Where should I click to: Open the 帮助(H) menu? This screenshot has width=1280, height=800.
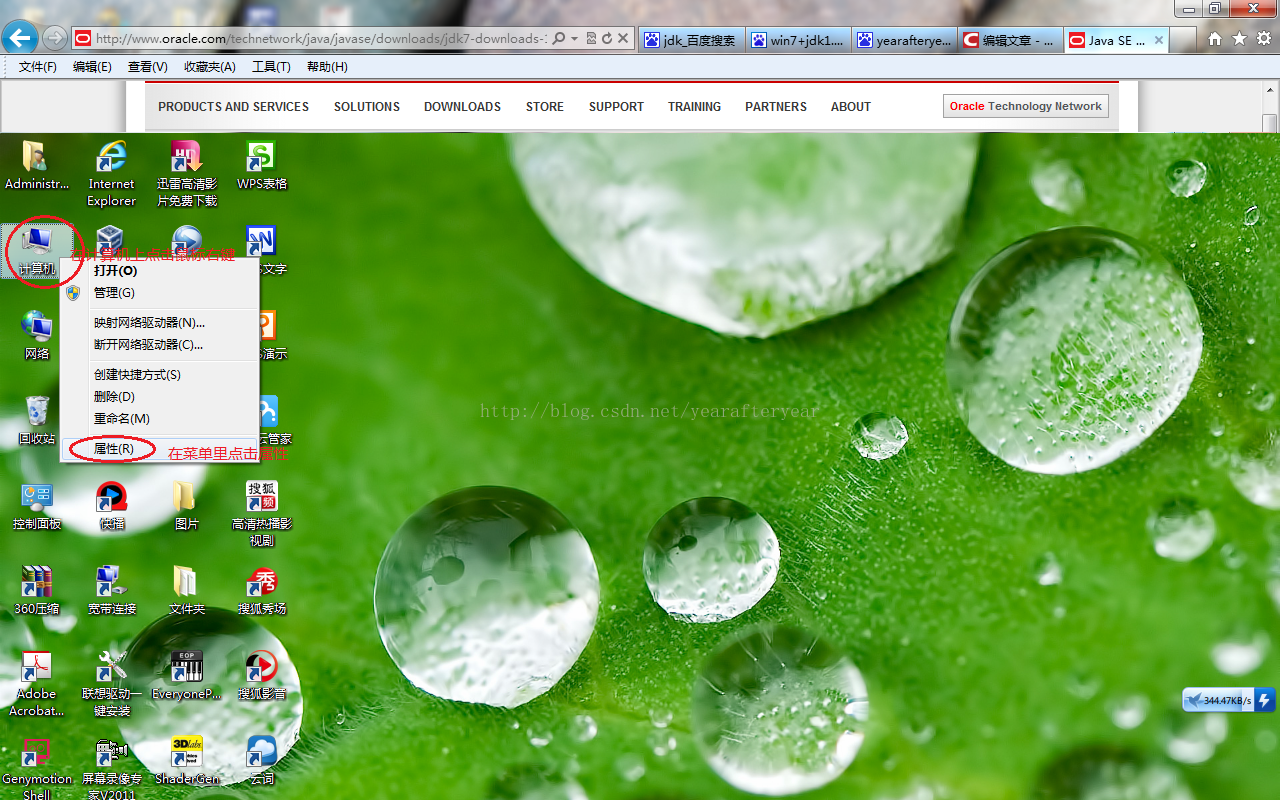click(x=327, y=67)
